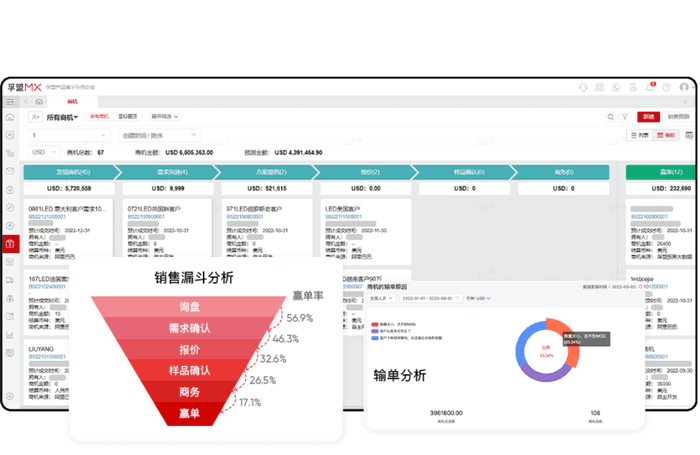
Task: Open the open-book icon in sidebar
Action: point(10,317)
